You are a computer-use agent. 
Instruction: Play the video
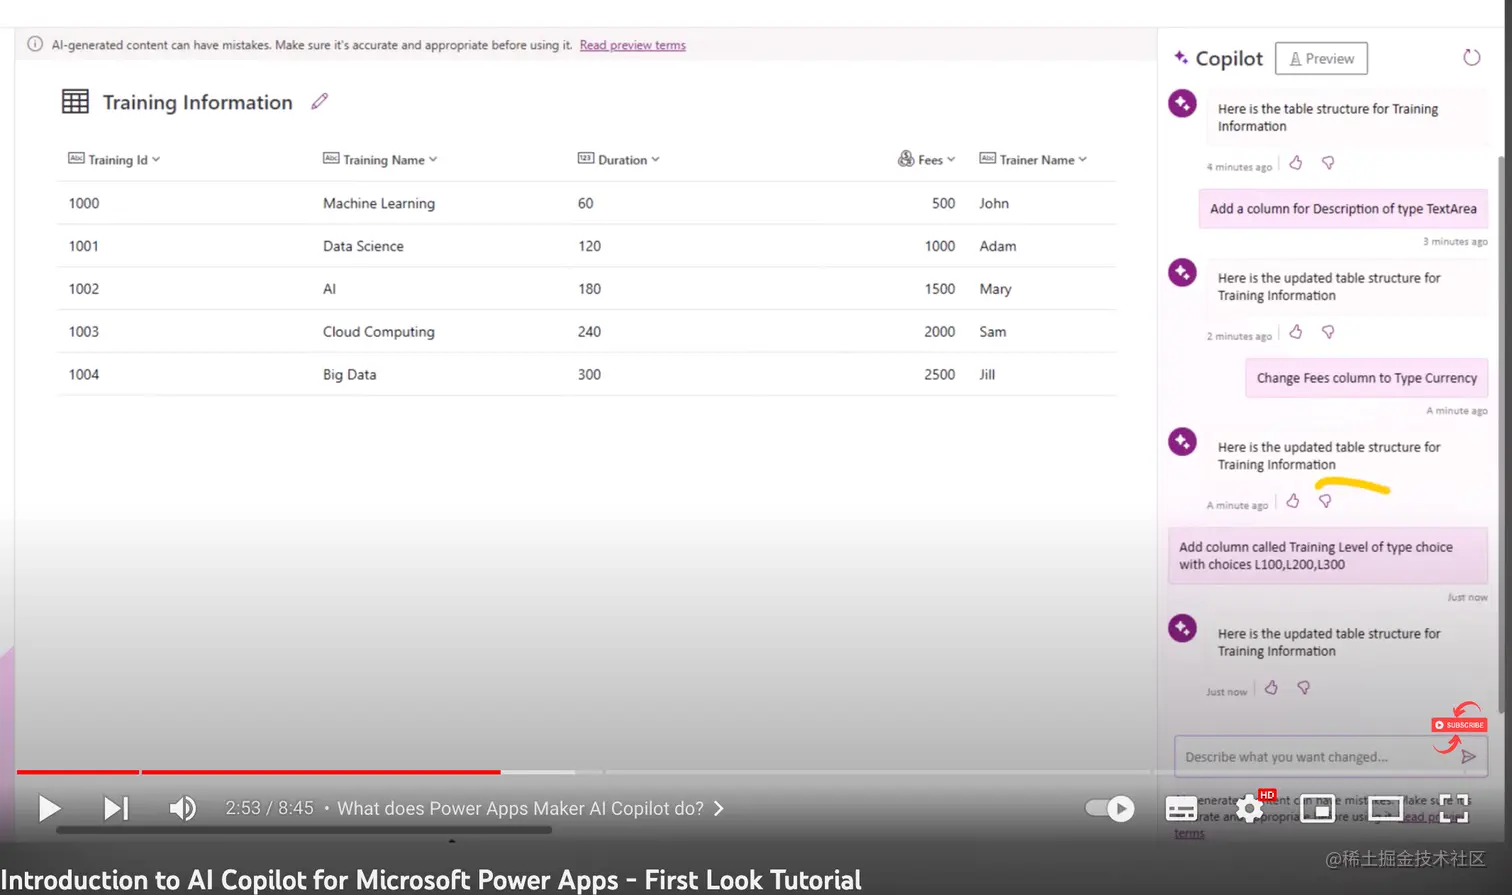tap(49, 808)
